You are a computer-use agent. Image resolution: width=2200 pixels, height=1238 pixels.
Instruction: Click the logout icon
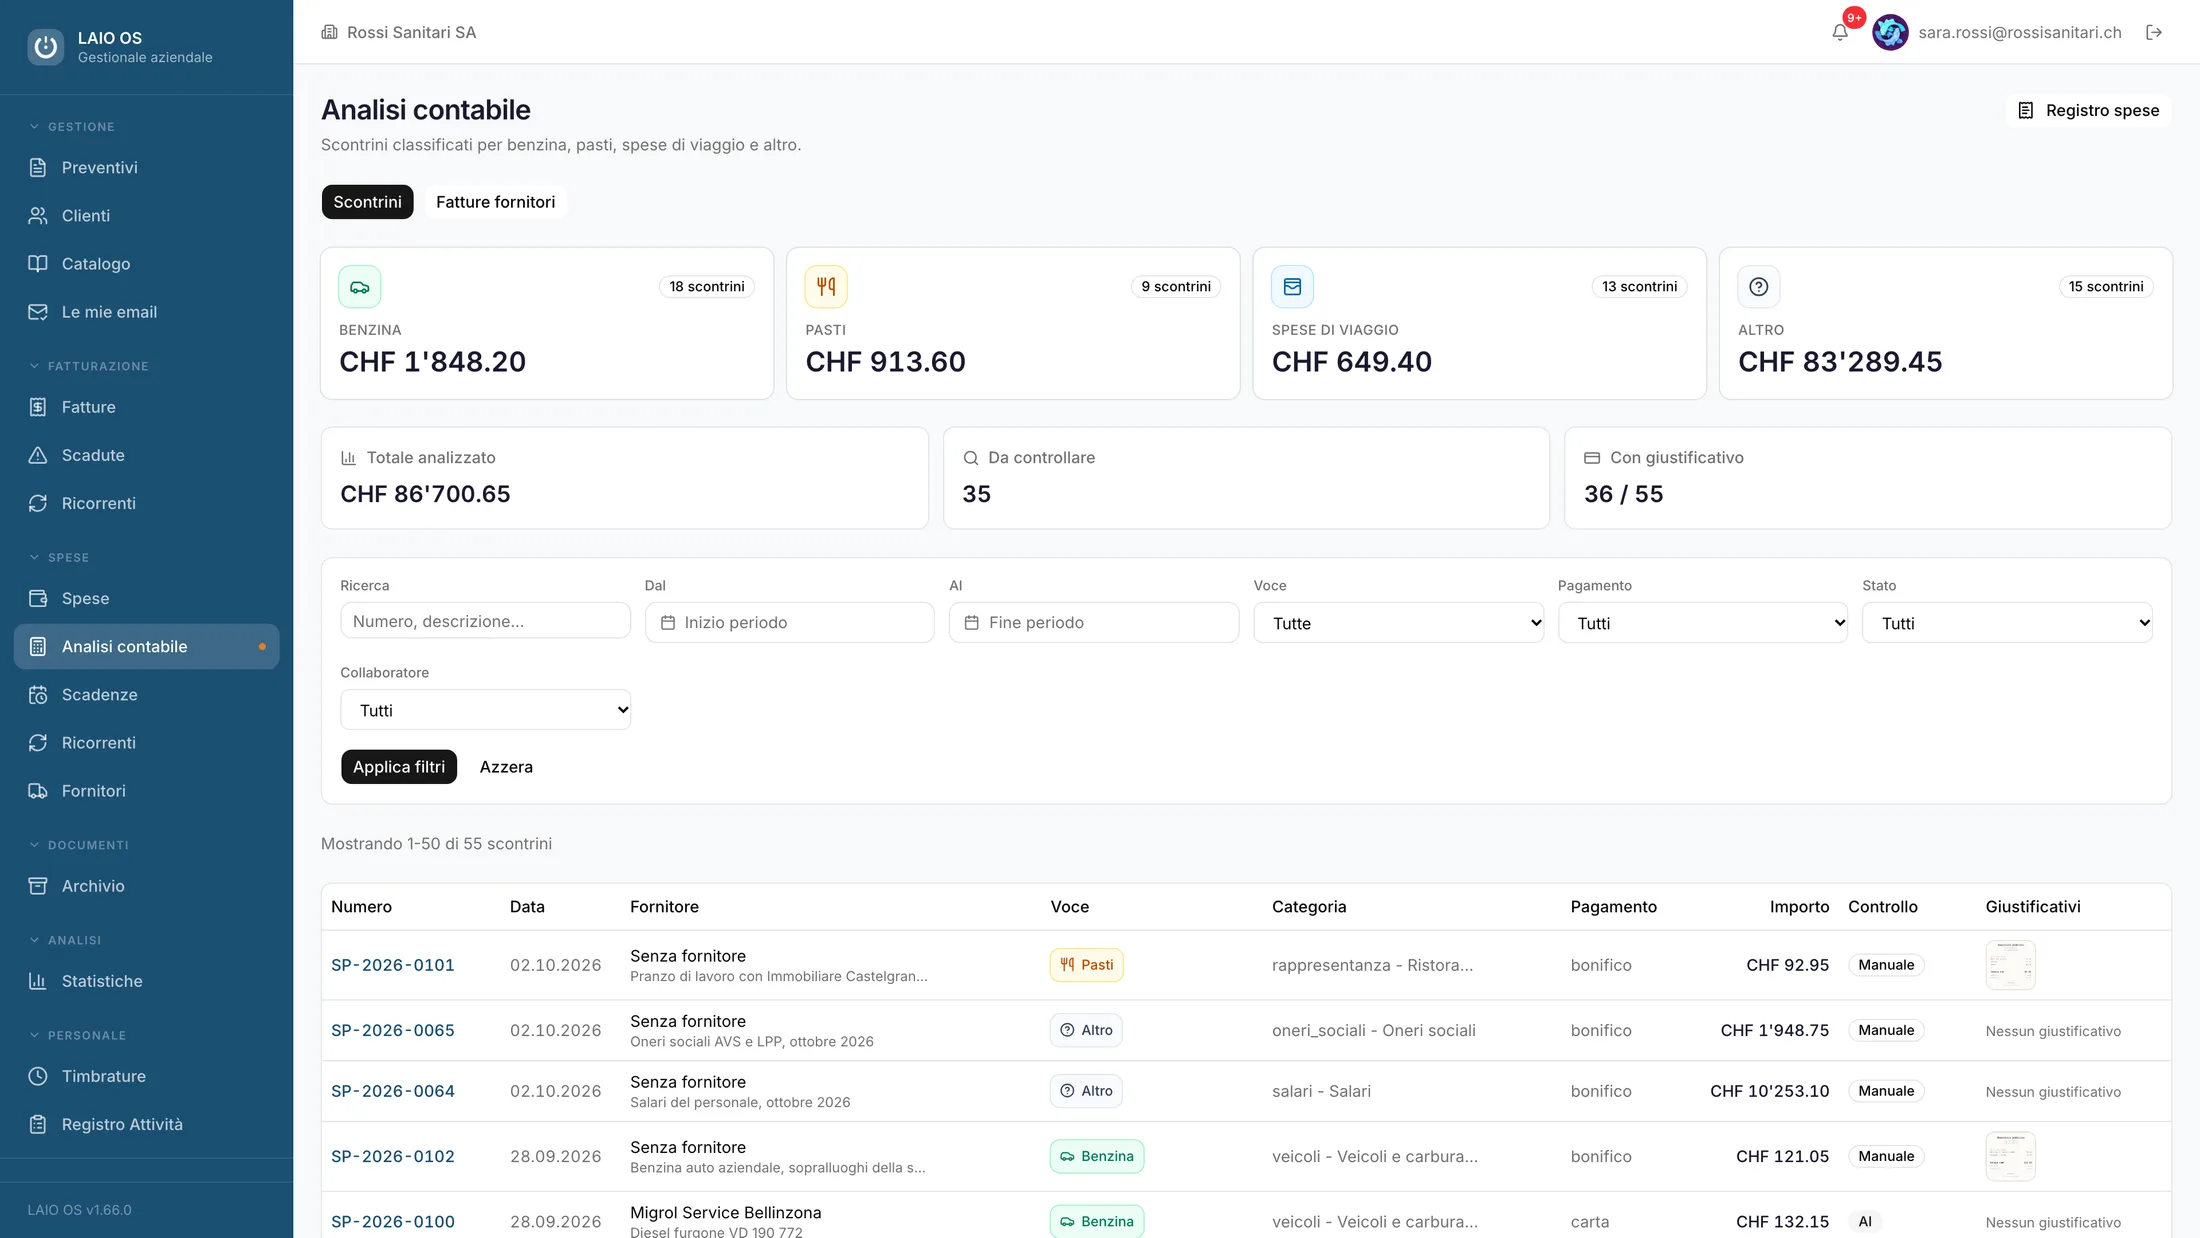click(2154, 32)
